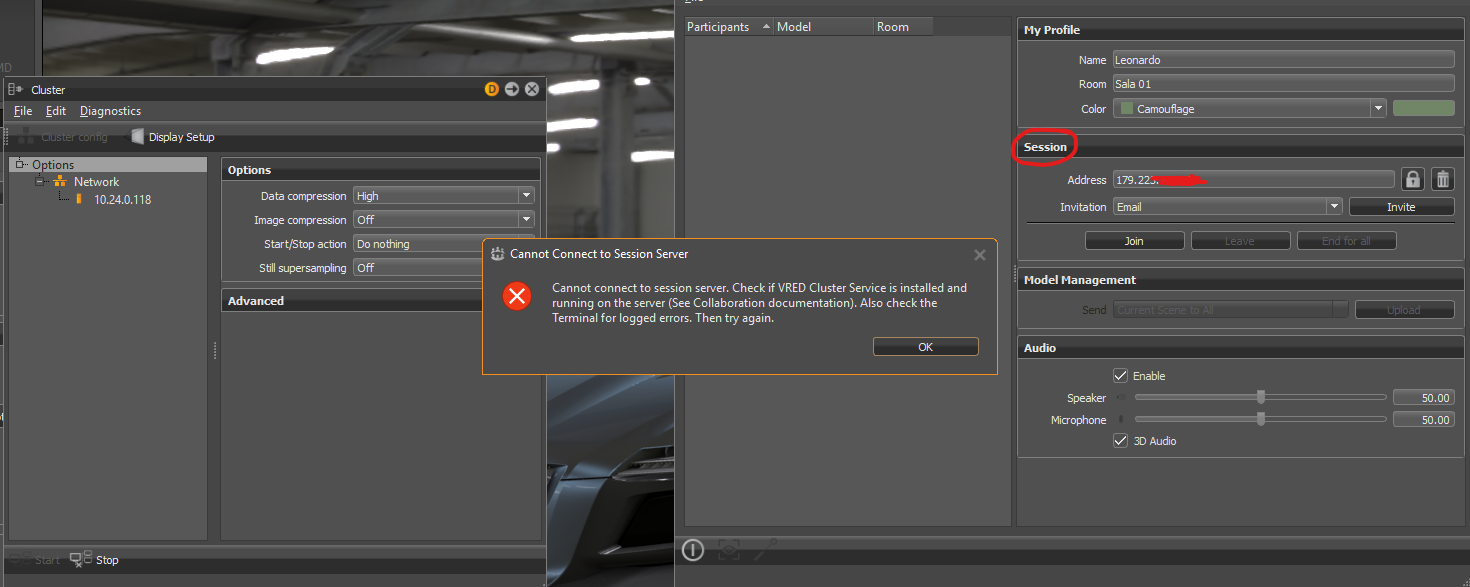Image resolution: width=1470 pixels, height=587 pixels.
Task: Open the Data compression dropdown
Action: tap(444, 196)
